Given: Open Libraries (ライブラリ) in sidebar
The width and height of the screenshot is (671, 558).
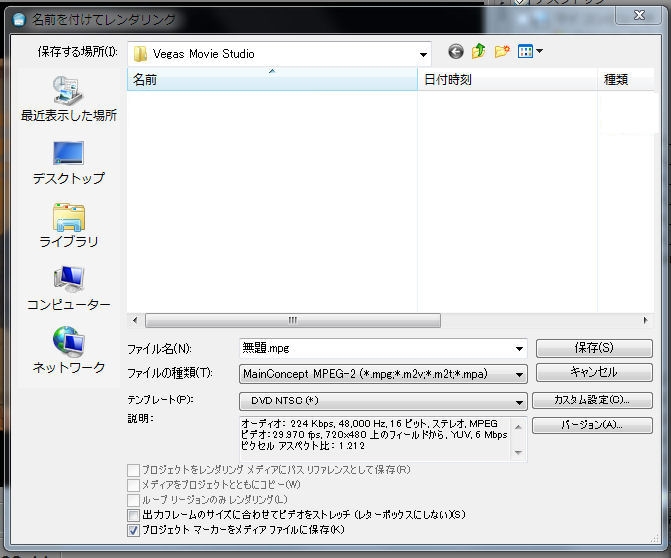Looking at the screenshot, I should (x=68, y=226).
